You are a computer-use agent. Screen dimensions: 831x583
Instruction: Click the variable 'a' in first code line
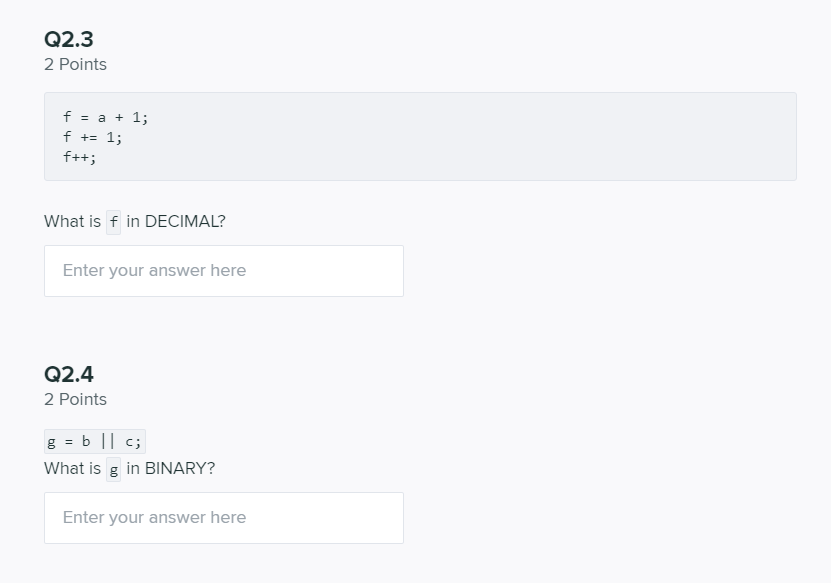101,117
